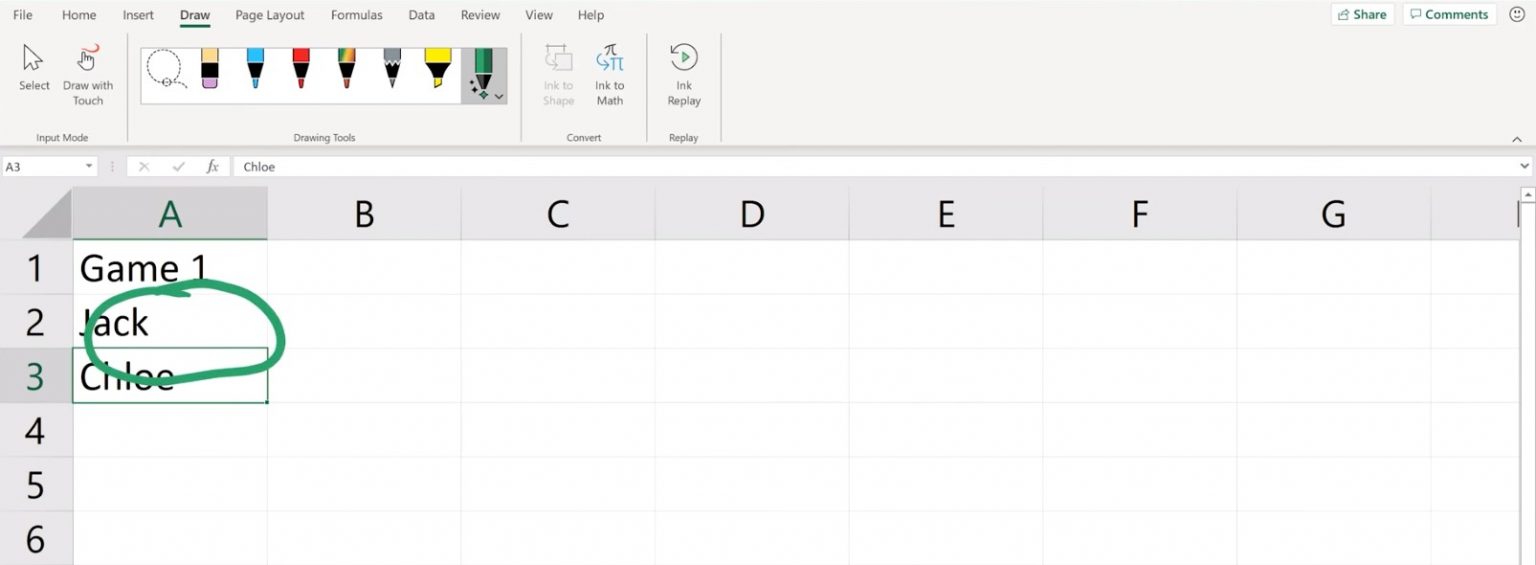Click the Ink to Math button

(x=609, y=74)
